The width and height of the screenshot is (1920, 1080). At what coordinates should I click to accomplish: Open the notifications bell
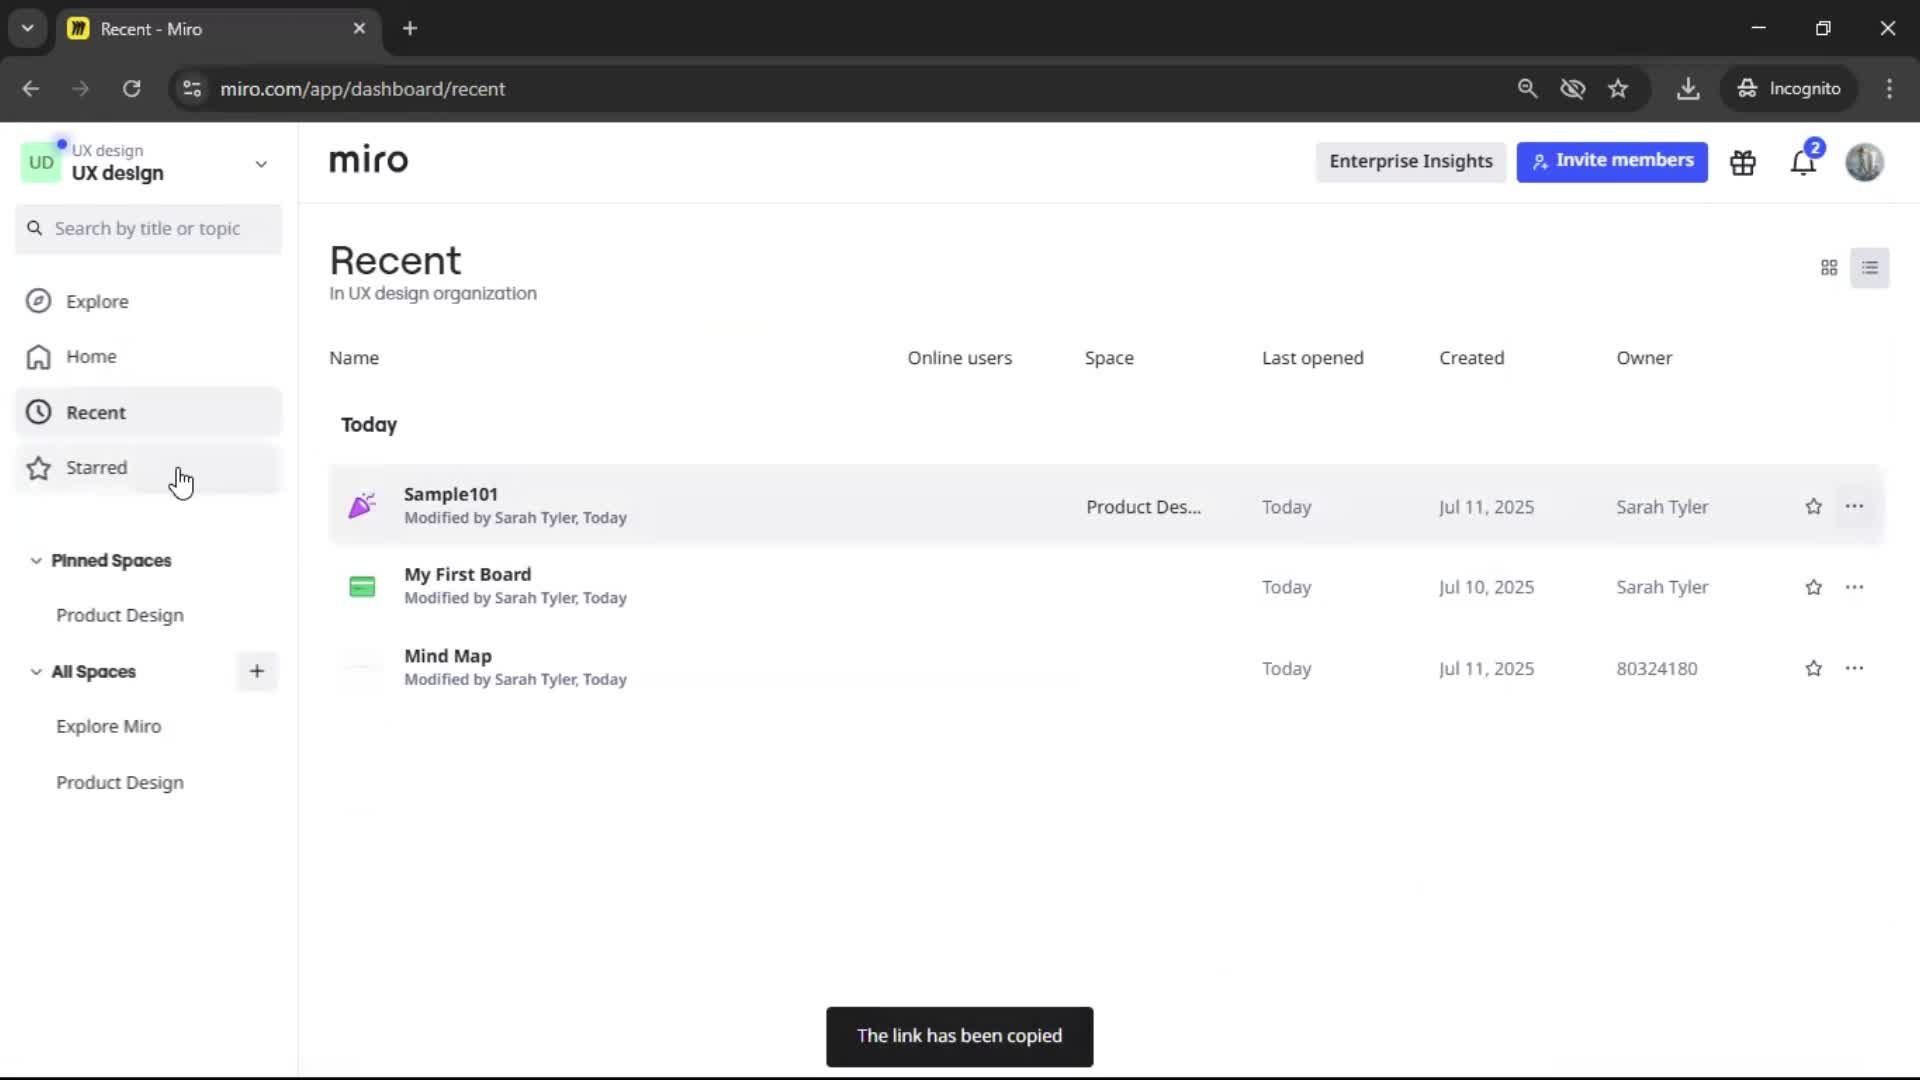pos(1802,162)
